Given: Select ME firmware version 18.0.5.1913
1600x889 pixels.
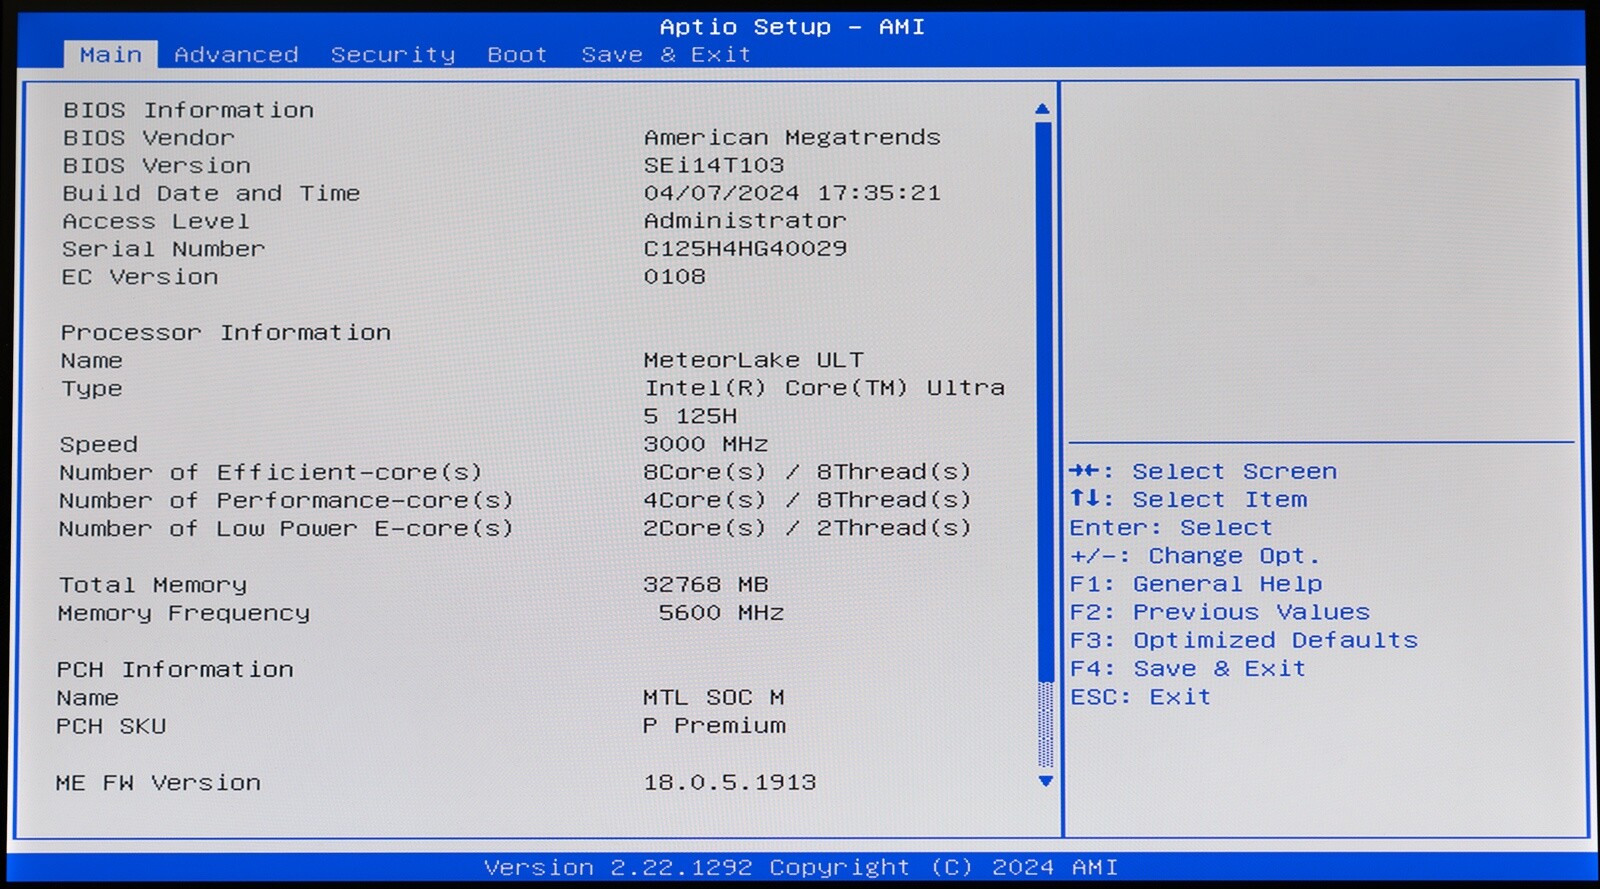Looking at the screenshot, I should click(x=730, y=782).
